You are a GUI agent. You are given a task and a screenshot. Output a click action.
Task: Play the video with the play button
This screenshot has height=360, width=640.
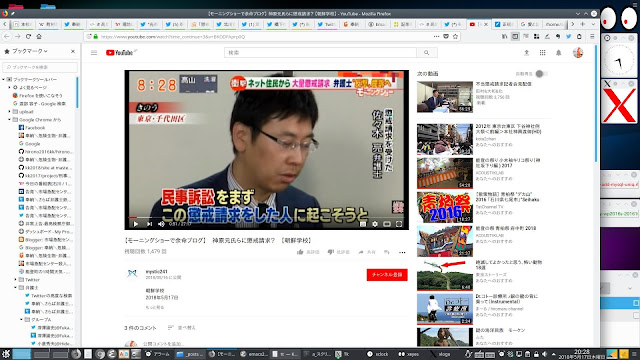(136, 224)
